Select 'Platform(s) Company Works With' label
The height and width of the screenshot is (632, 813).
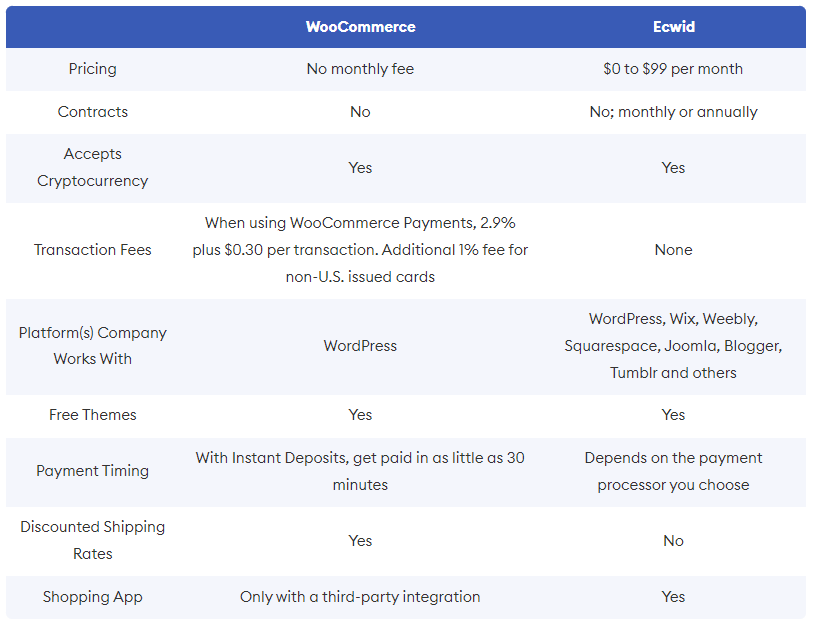tap(93, 346)
